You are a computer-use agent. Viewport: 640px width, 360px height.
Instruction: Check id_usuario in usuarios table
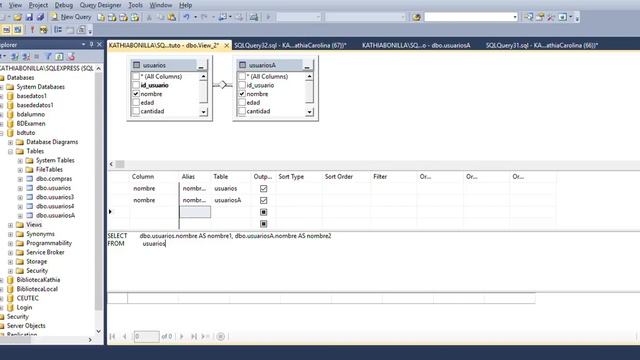[136, 85]
